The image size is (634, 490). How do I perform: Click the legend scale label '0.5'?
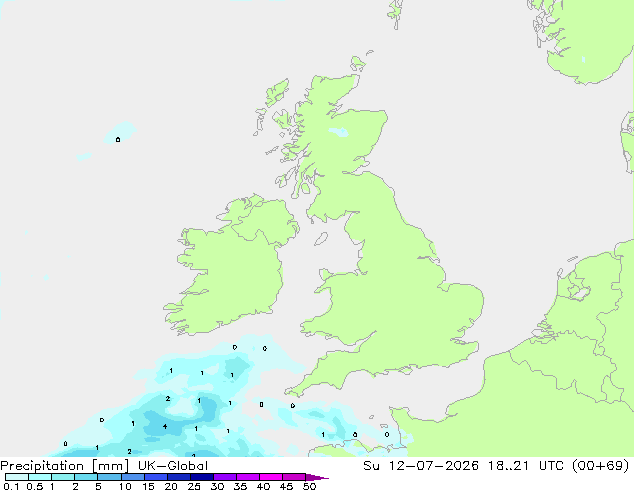click(x=34, y=486)
